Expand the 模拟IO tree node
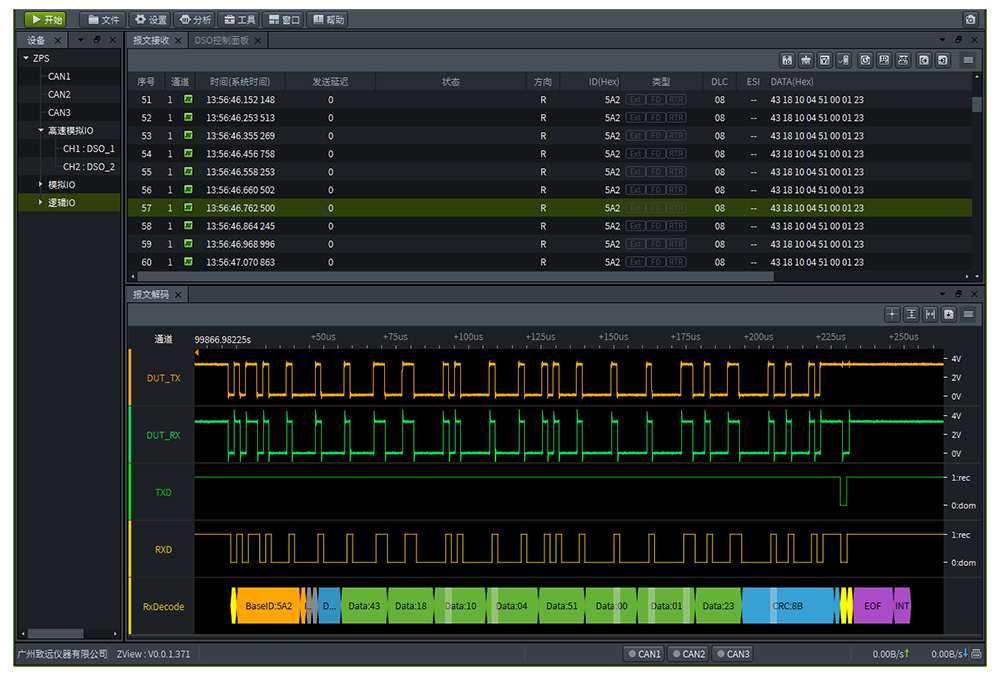1000x676 pixels. coord(41,184)
